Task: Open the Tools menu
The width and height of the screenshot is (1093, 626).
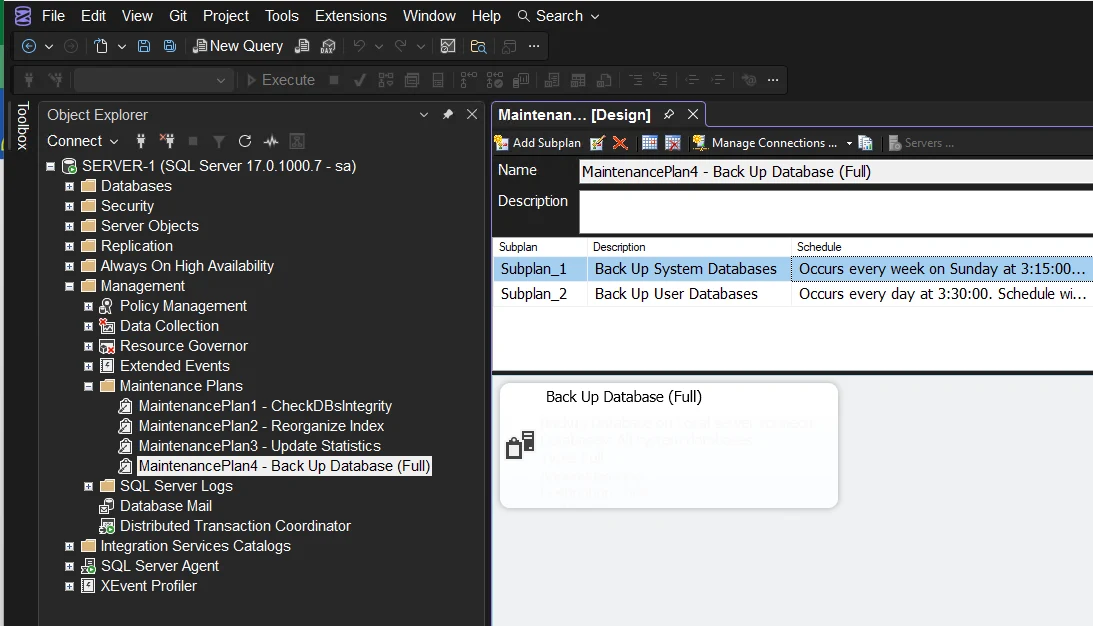Action: pos(282,16)
